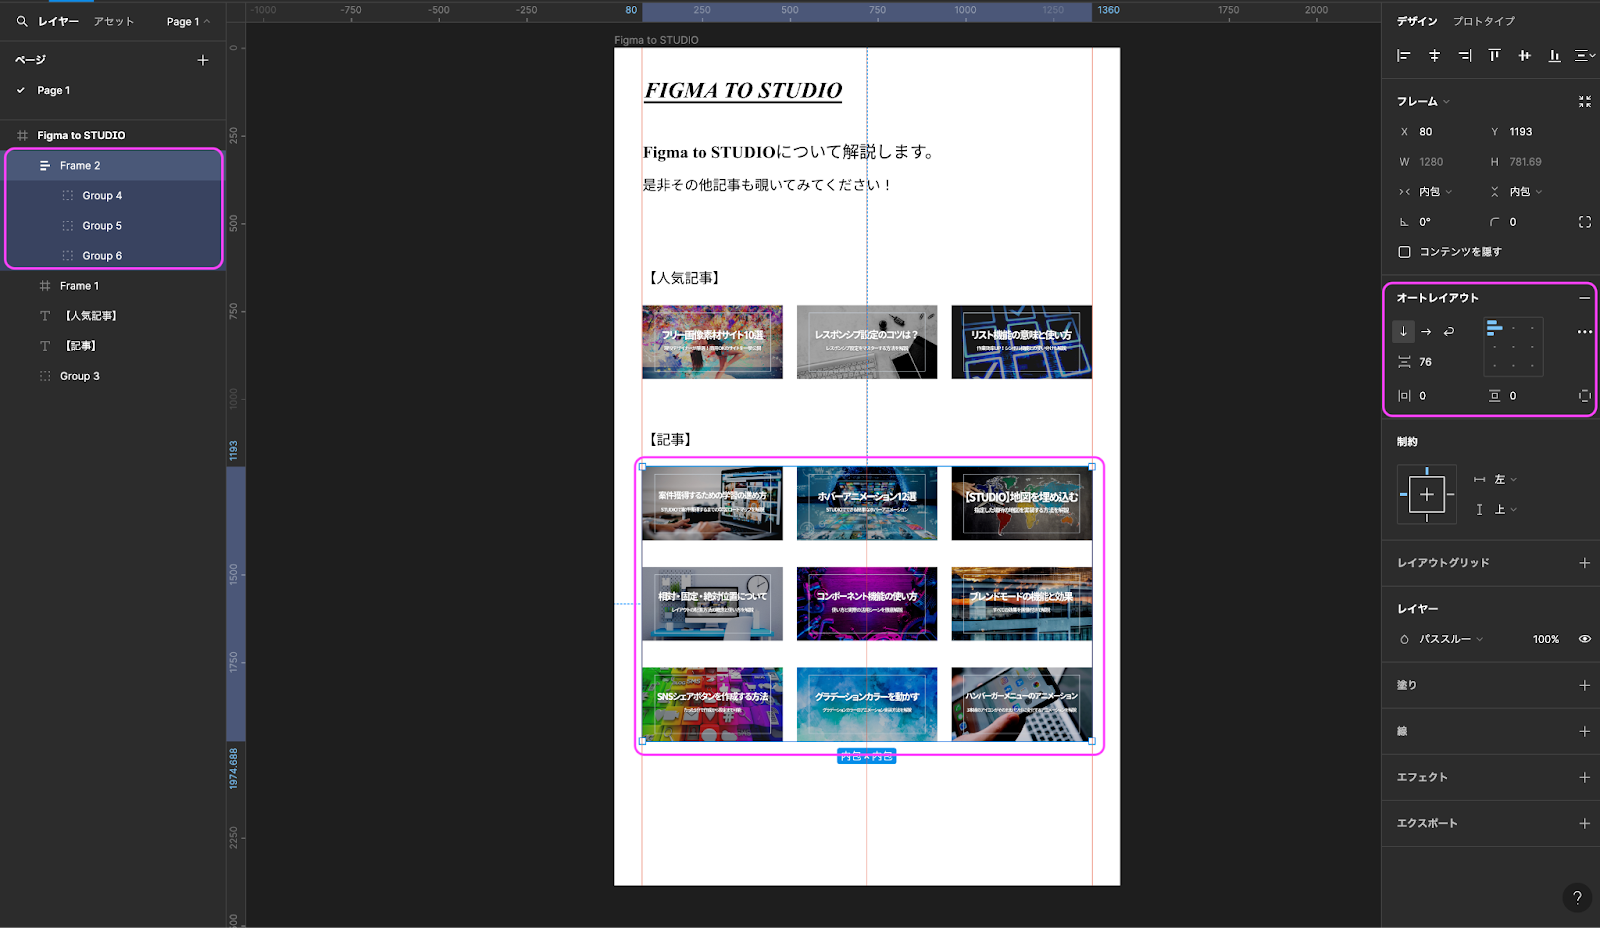Click the resize-to-fit frame icon
Screen dimensions: 1600x928
tap(1585, 102)
